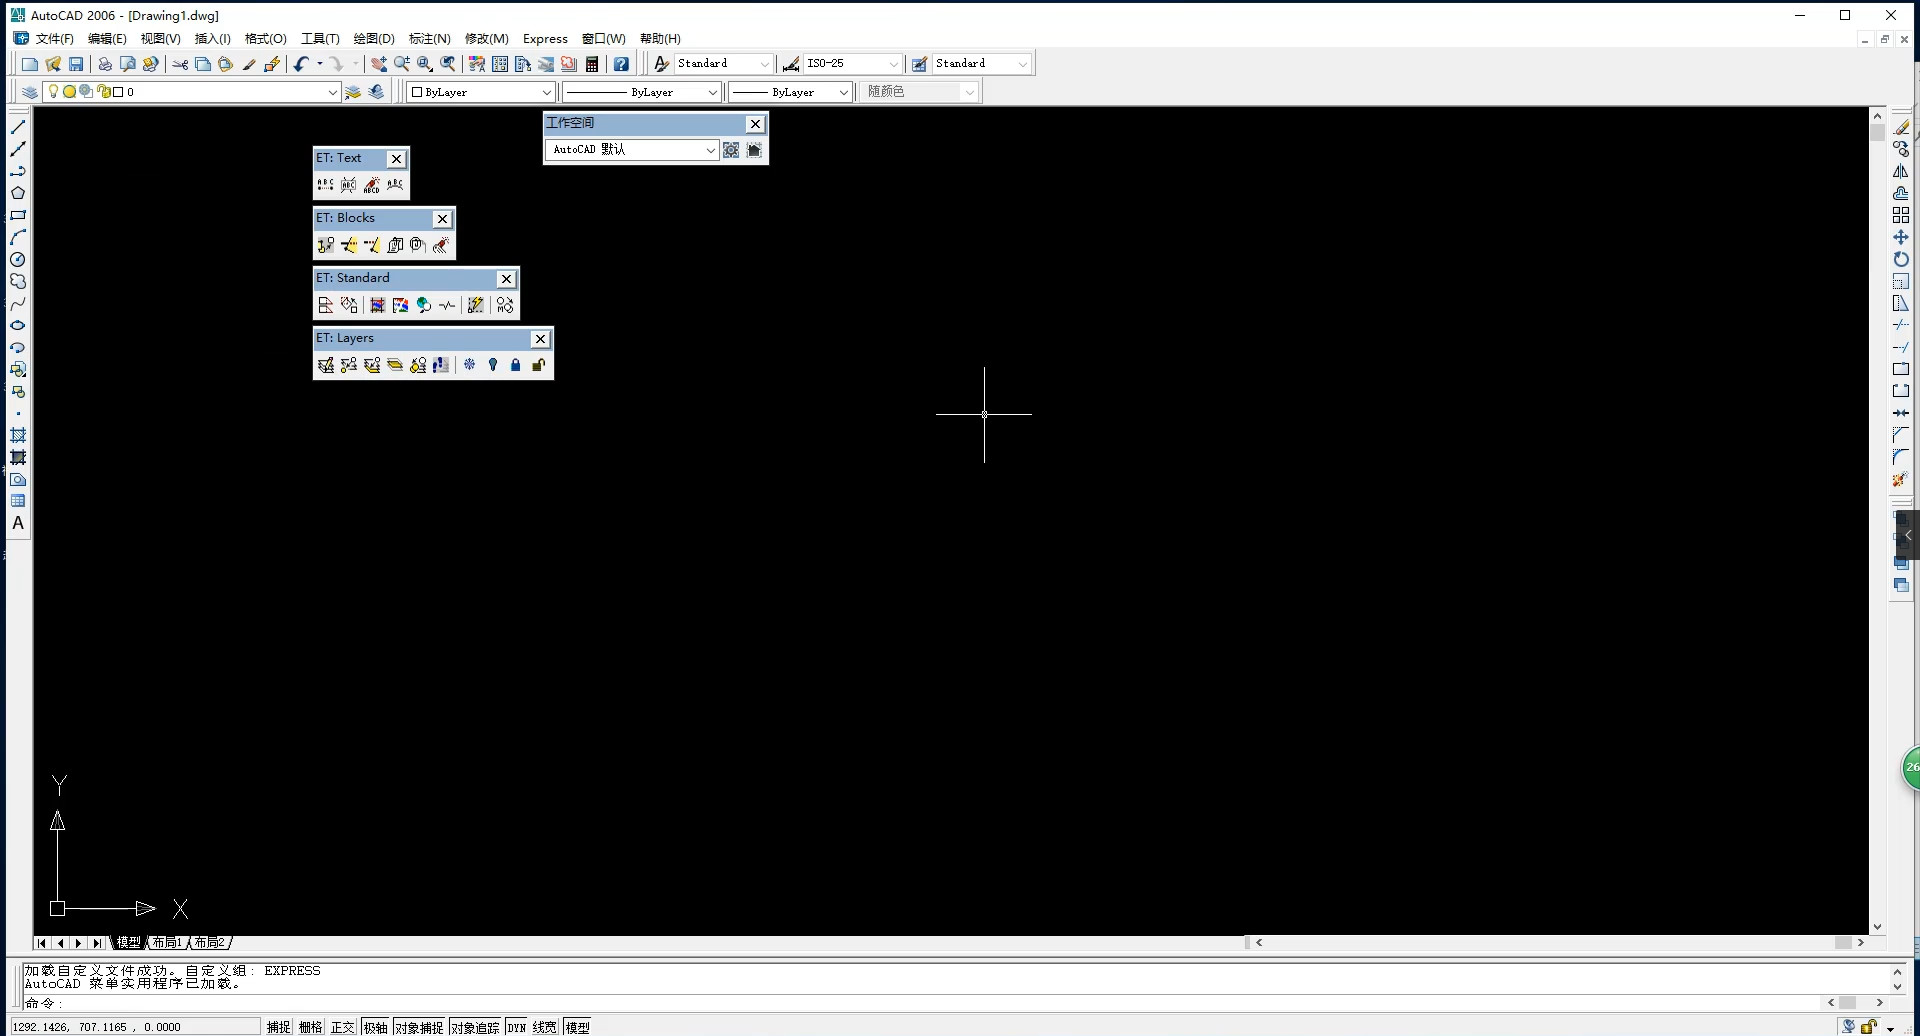The width and height of the screenshot is (1920, 1036).
Task: Open the Layer Properties Manager icon
Action: pos(30,92)
